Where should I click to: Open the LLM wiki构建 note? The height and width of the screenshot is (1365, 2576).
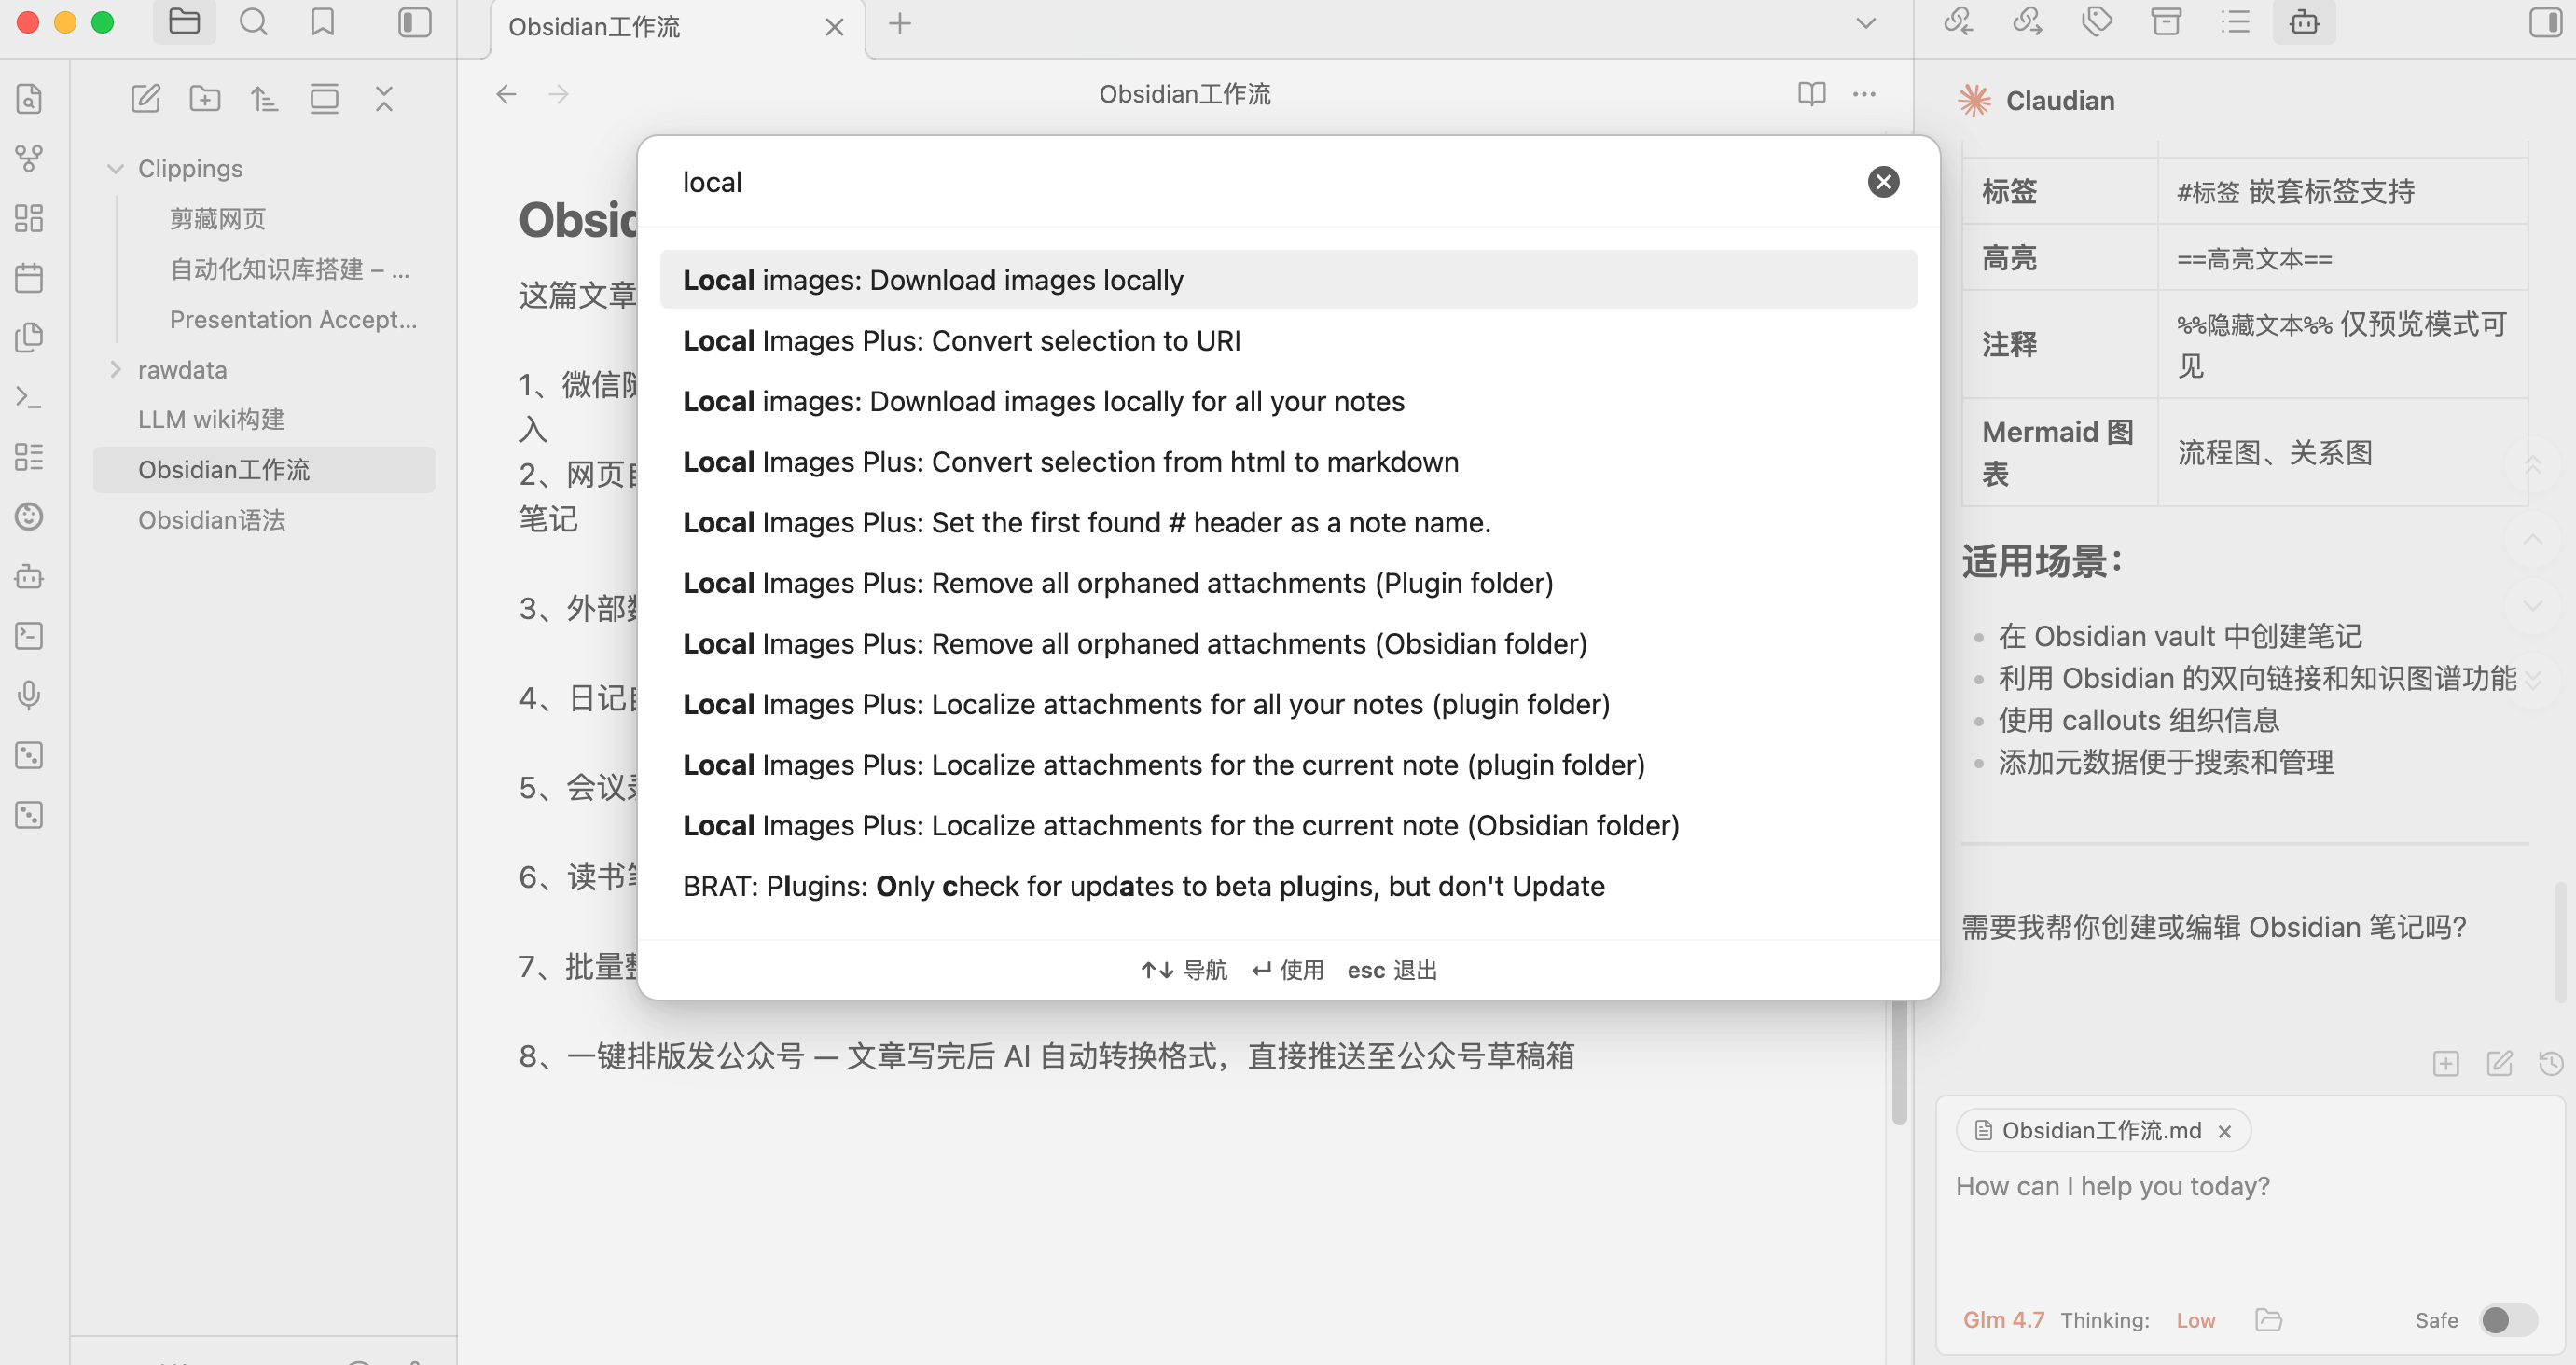[211, 419]
